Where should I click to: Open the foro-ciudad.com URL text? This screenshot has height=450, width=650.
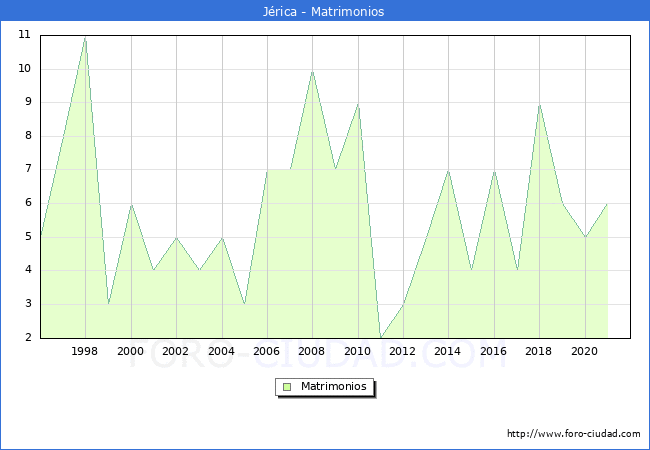click(x=574, y=434)
